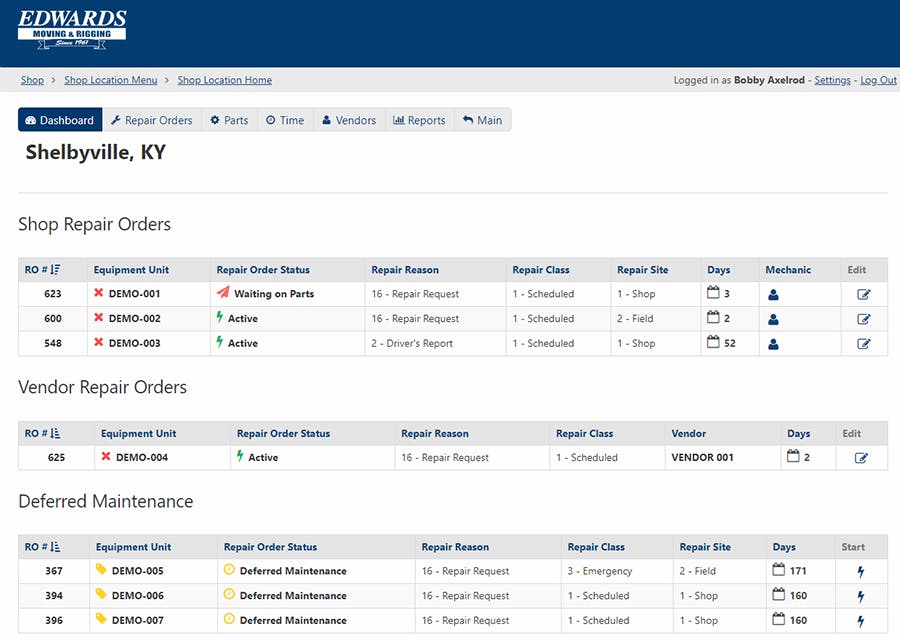Click the Log Out link
The height and width of the screenshot is (640, 900).
pyautogui.click(x=878, y=80)
